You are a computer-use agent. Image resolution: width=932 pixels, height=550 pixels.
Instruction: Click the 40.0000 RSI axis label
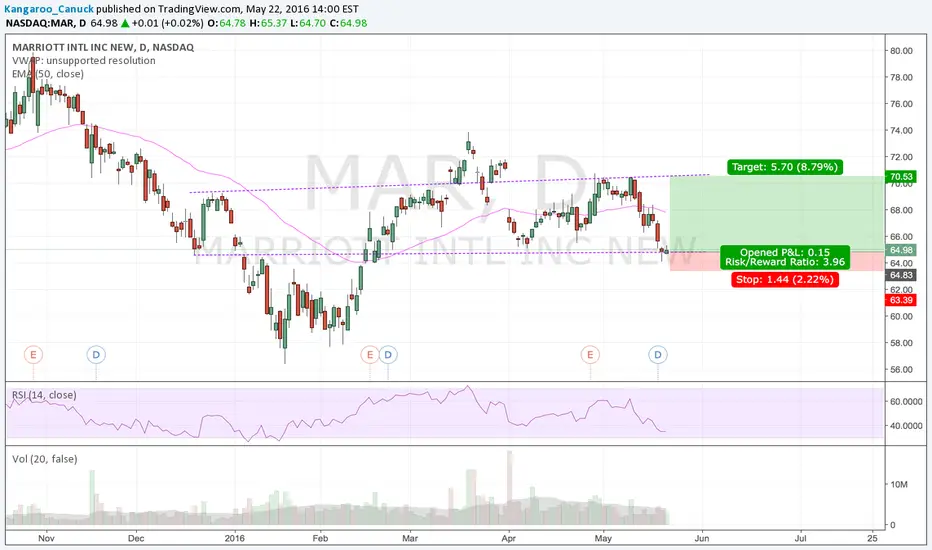pyautogui.click(x=906, y=426)
